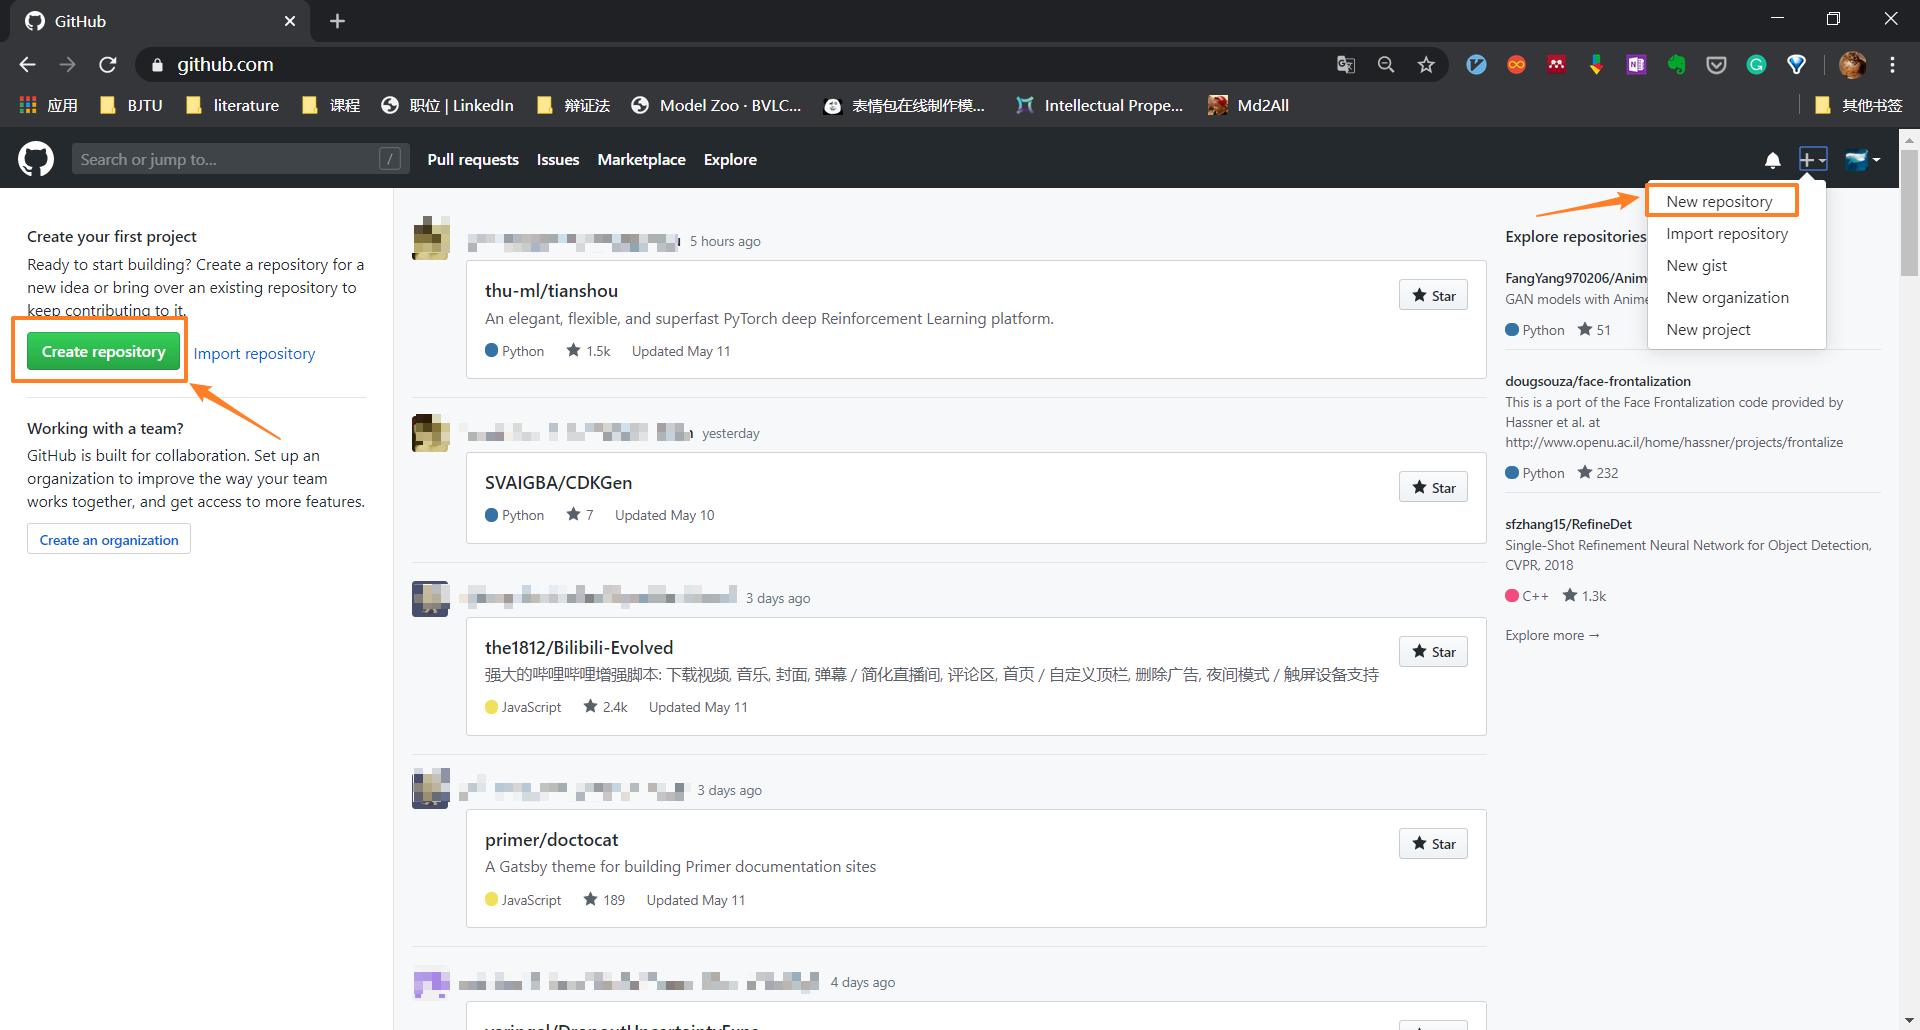Open the GitHub Octocat home logo
The image size is (1920, 1030).
[36, 159]
